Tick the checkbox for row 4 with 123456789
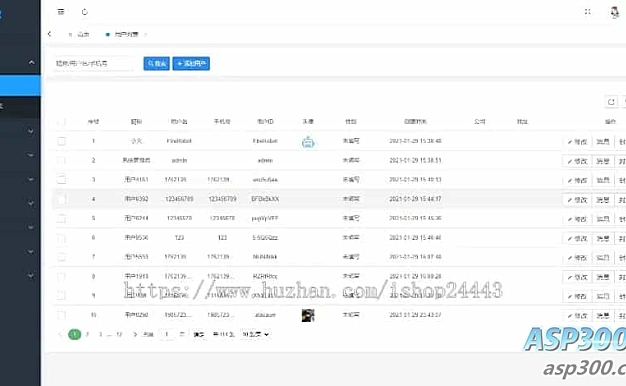 click(x=61, y=199)
